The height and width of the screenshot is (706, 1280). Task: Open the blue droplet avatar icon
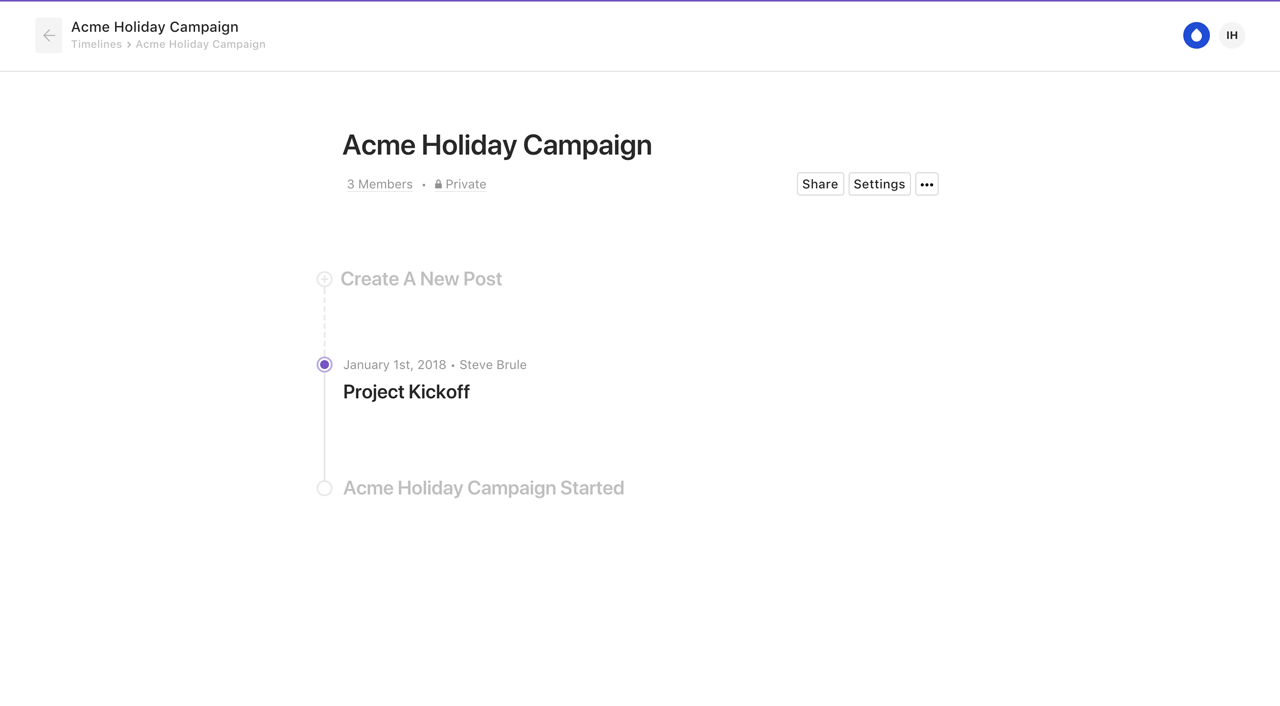pos(1196,35)
